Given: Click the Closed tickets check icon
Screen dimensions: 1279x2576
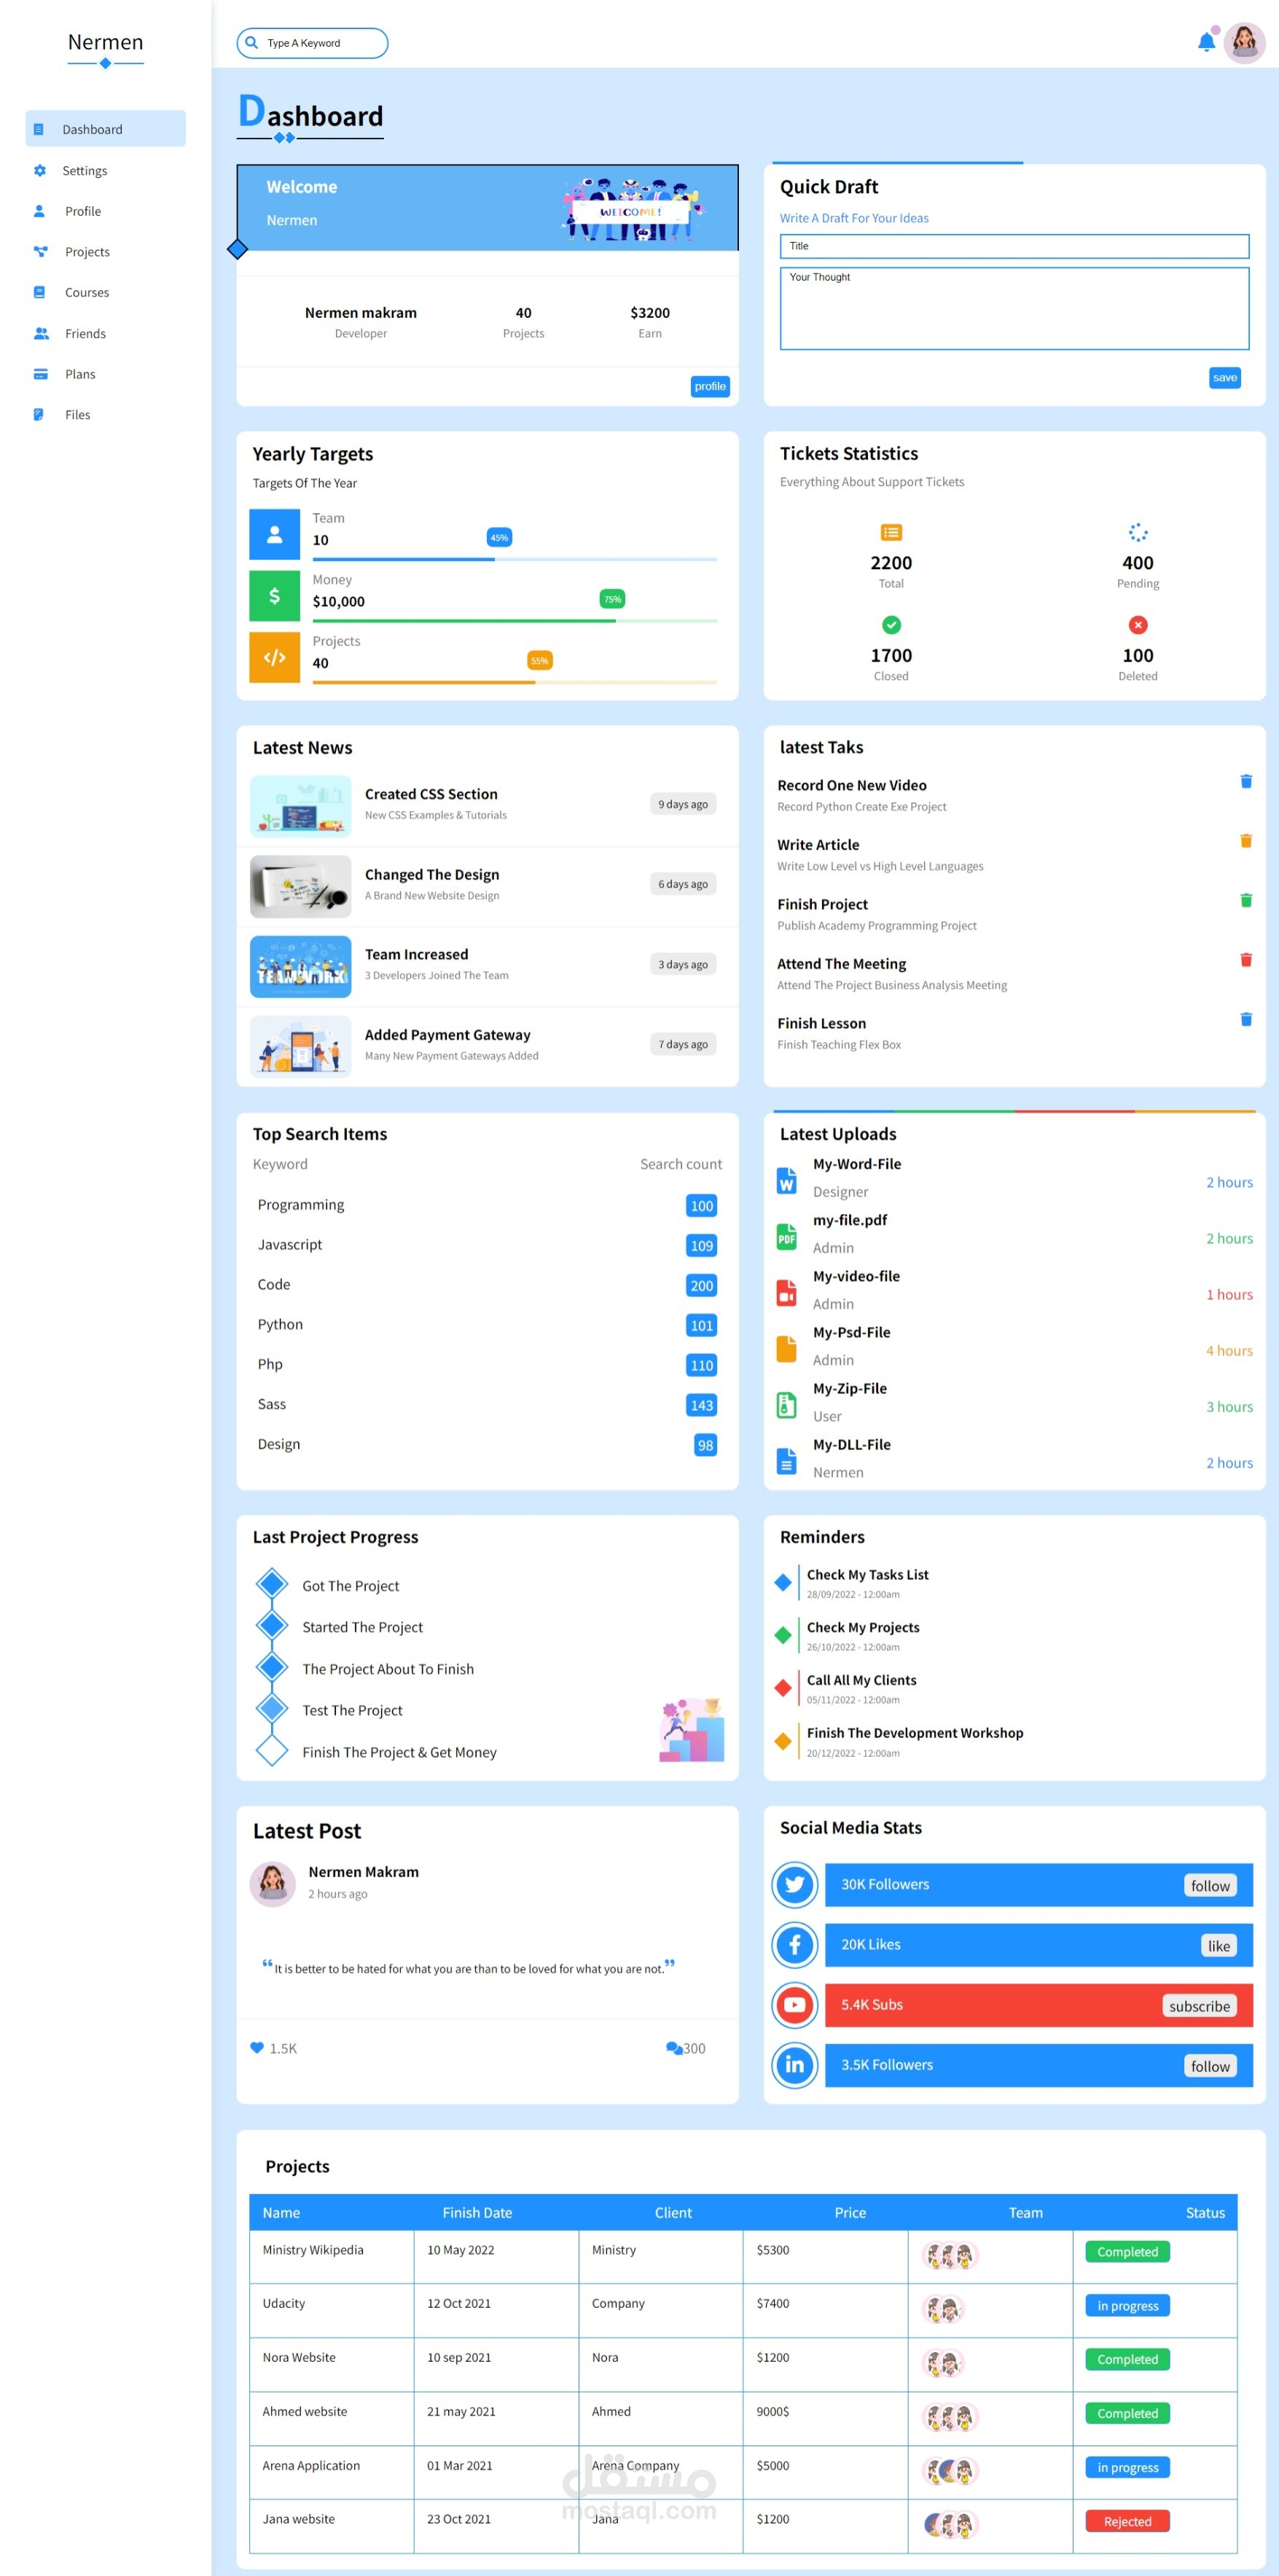Looking at the screenshot, I should coord(891,625).
